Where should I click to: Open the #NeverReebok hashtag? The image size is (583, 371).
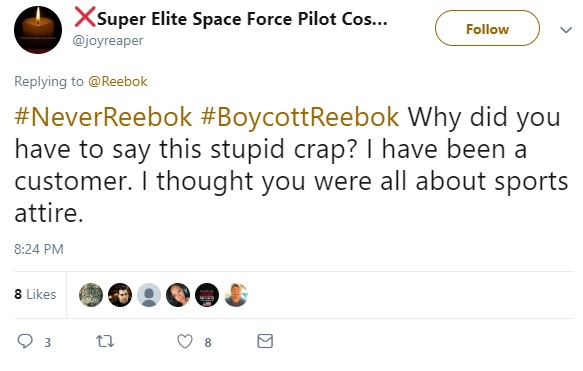coord(103,117)
